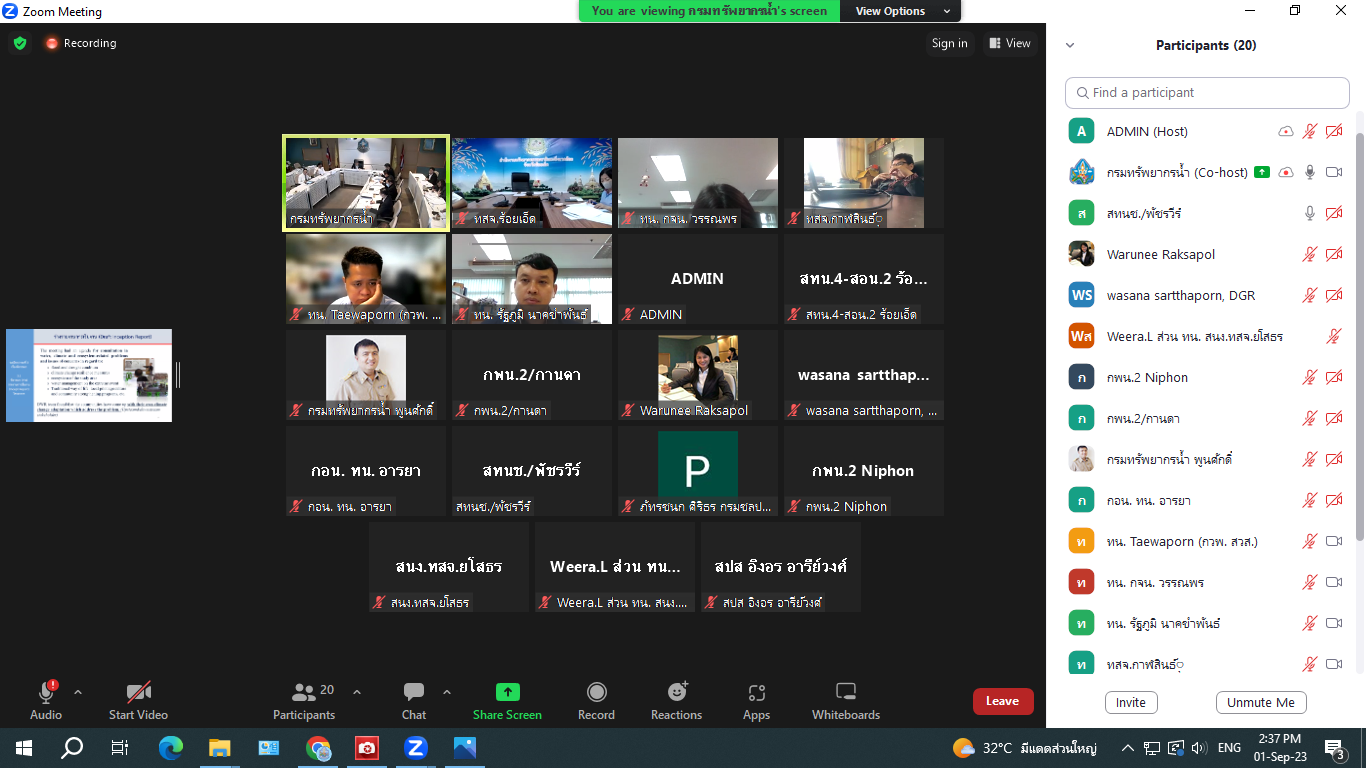The height and width of the screenshot is (768, 1366).
Task: Click the Find a participant search field
Action: tap(1207, 92)
